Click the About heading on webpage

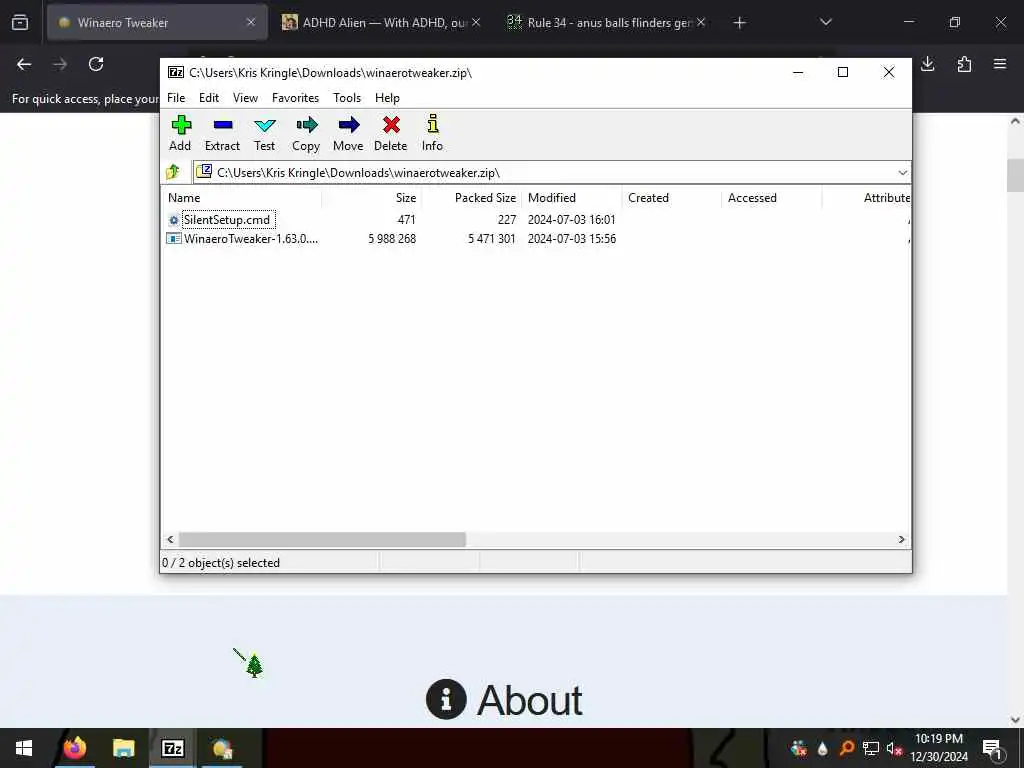(530, 701)
